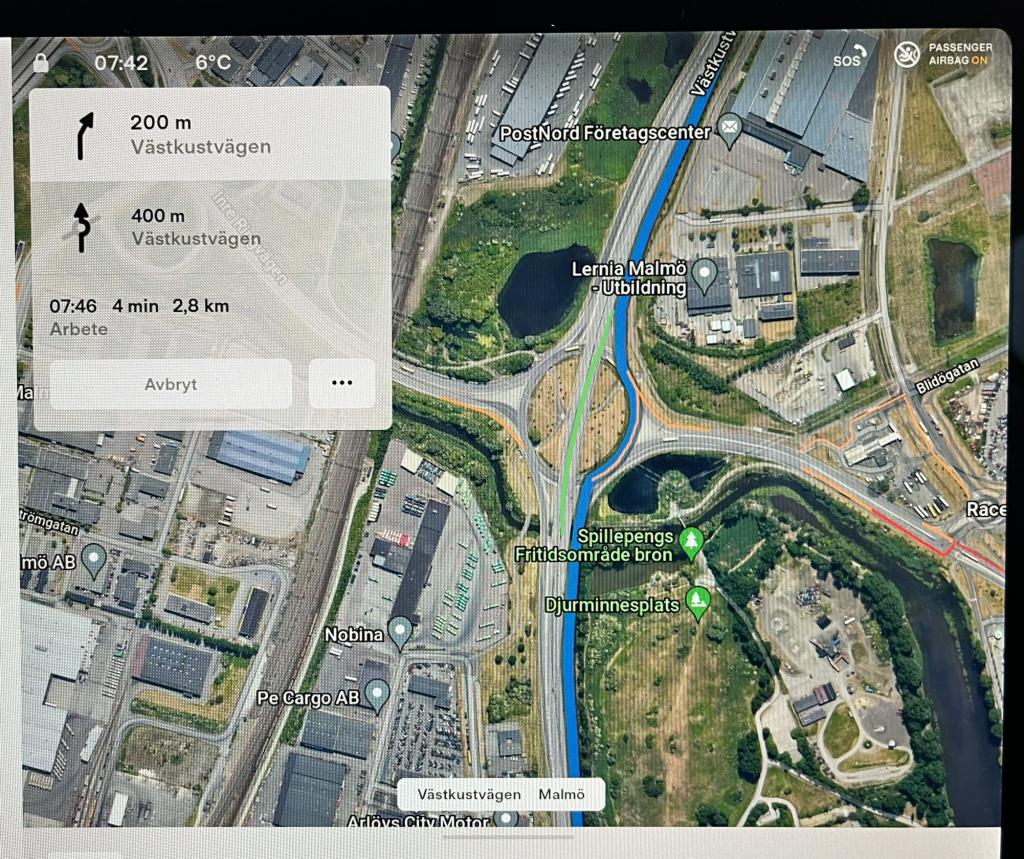Select the Spillepengs Fritidsområde tree pin

point(690,542)
